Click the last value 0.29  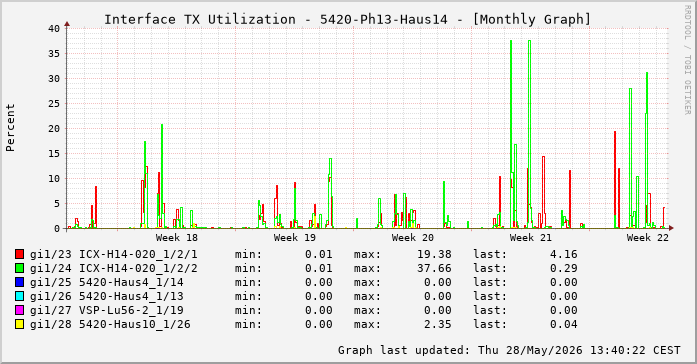coord(564,268)
